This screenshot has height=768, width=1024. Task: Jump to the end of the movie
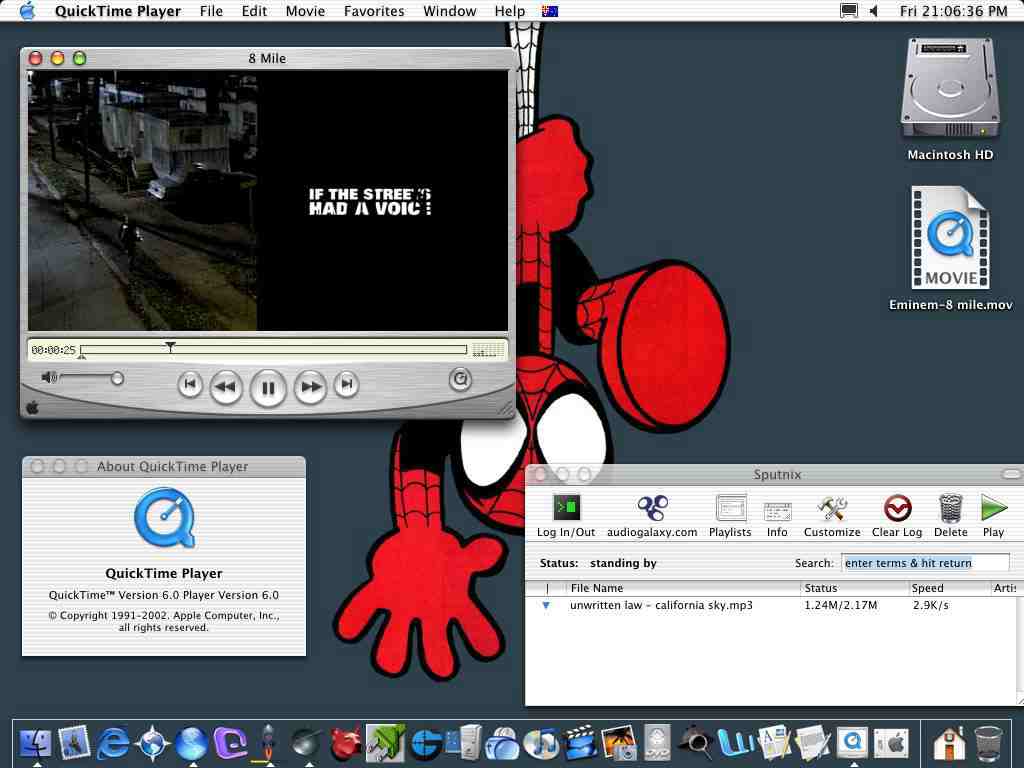(x=347, y=384)
